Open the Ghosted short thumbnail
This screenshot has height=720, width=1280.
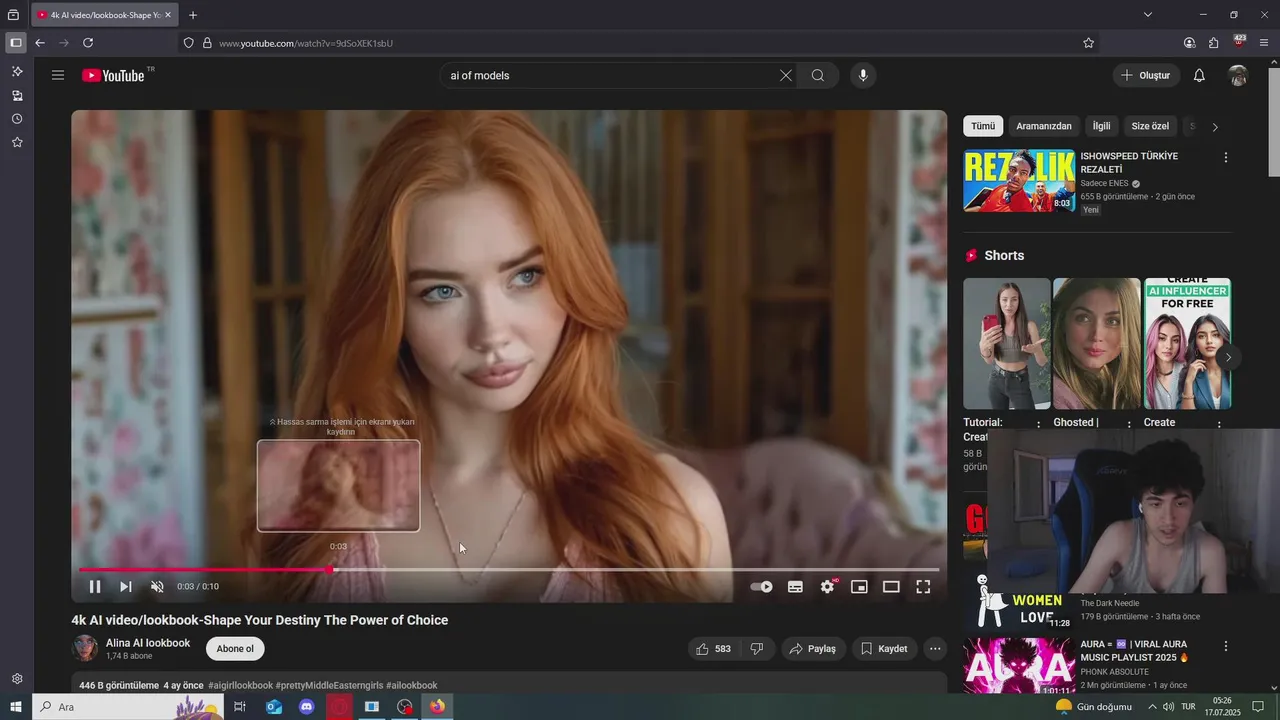[x=1097, y=343]
